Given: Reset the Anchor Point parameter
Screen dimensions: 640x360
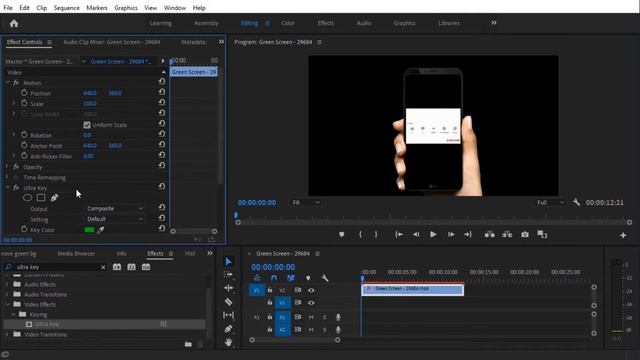Looking at the screenshot, I should pyautogui.click(x=162, y=144).
